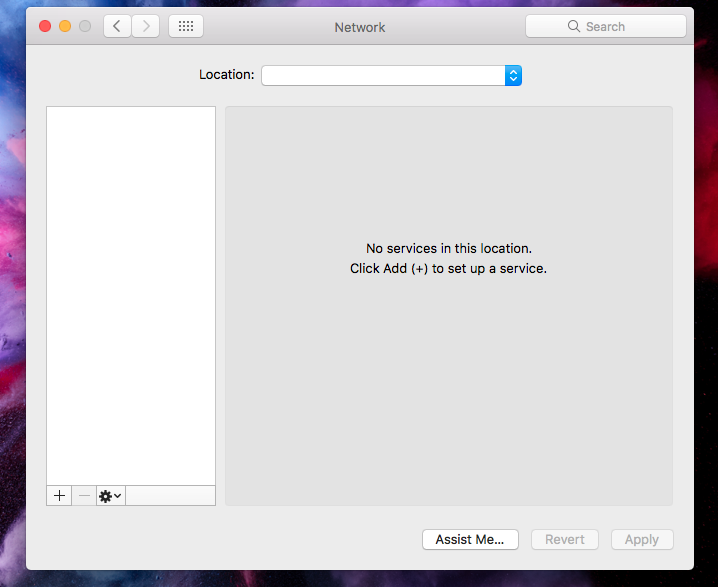This screenshot has width=718, height=587.
Task: Click the back navigation arrow
Action: [x=117, y=27]
